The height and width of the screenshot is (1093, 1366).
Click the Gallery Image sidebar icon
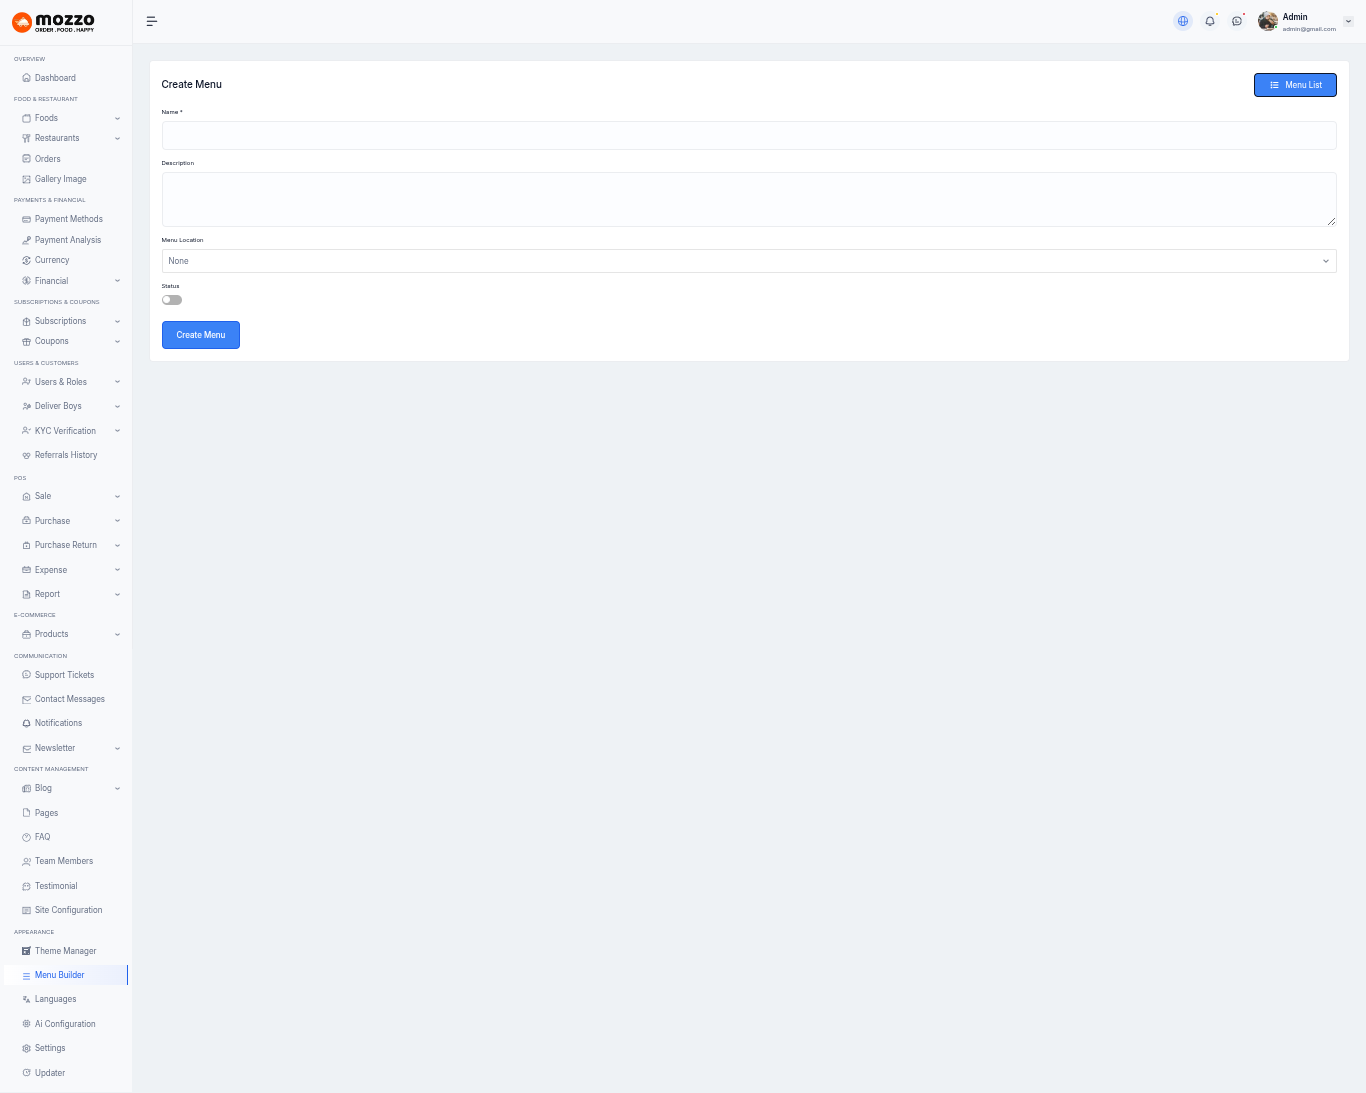click(26, 179)
